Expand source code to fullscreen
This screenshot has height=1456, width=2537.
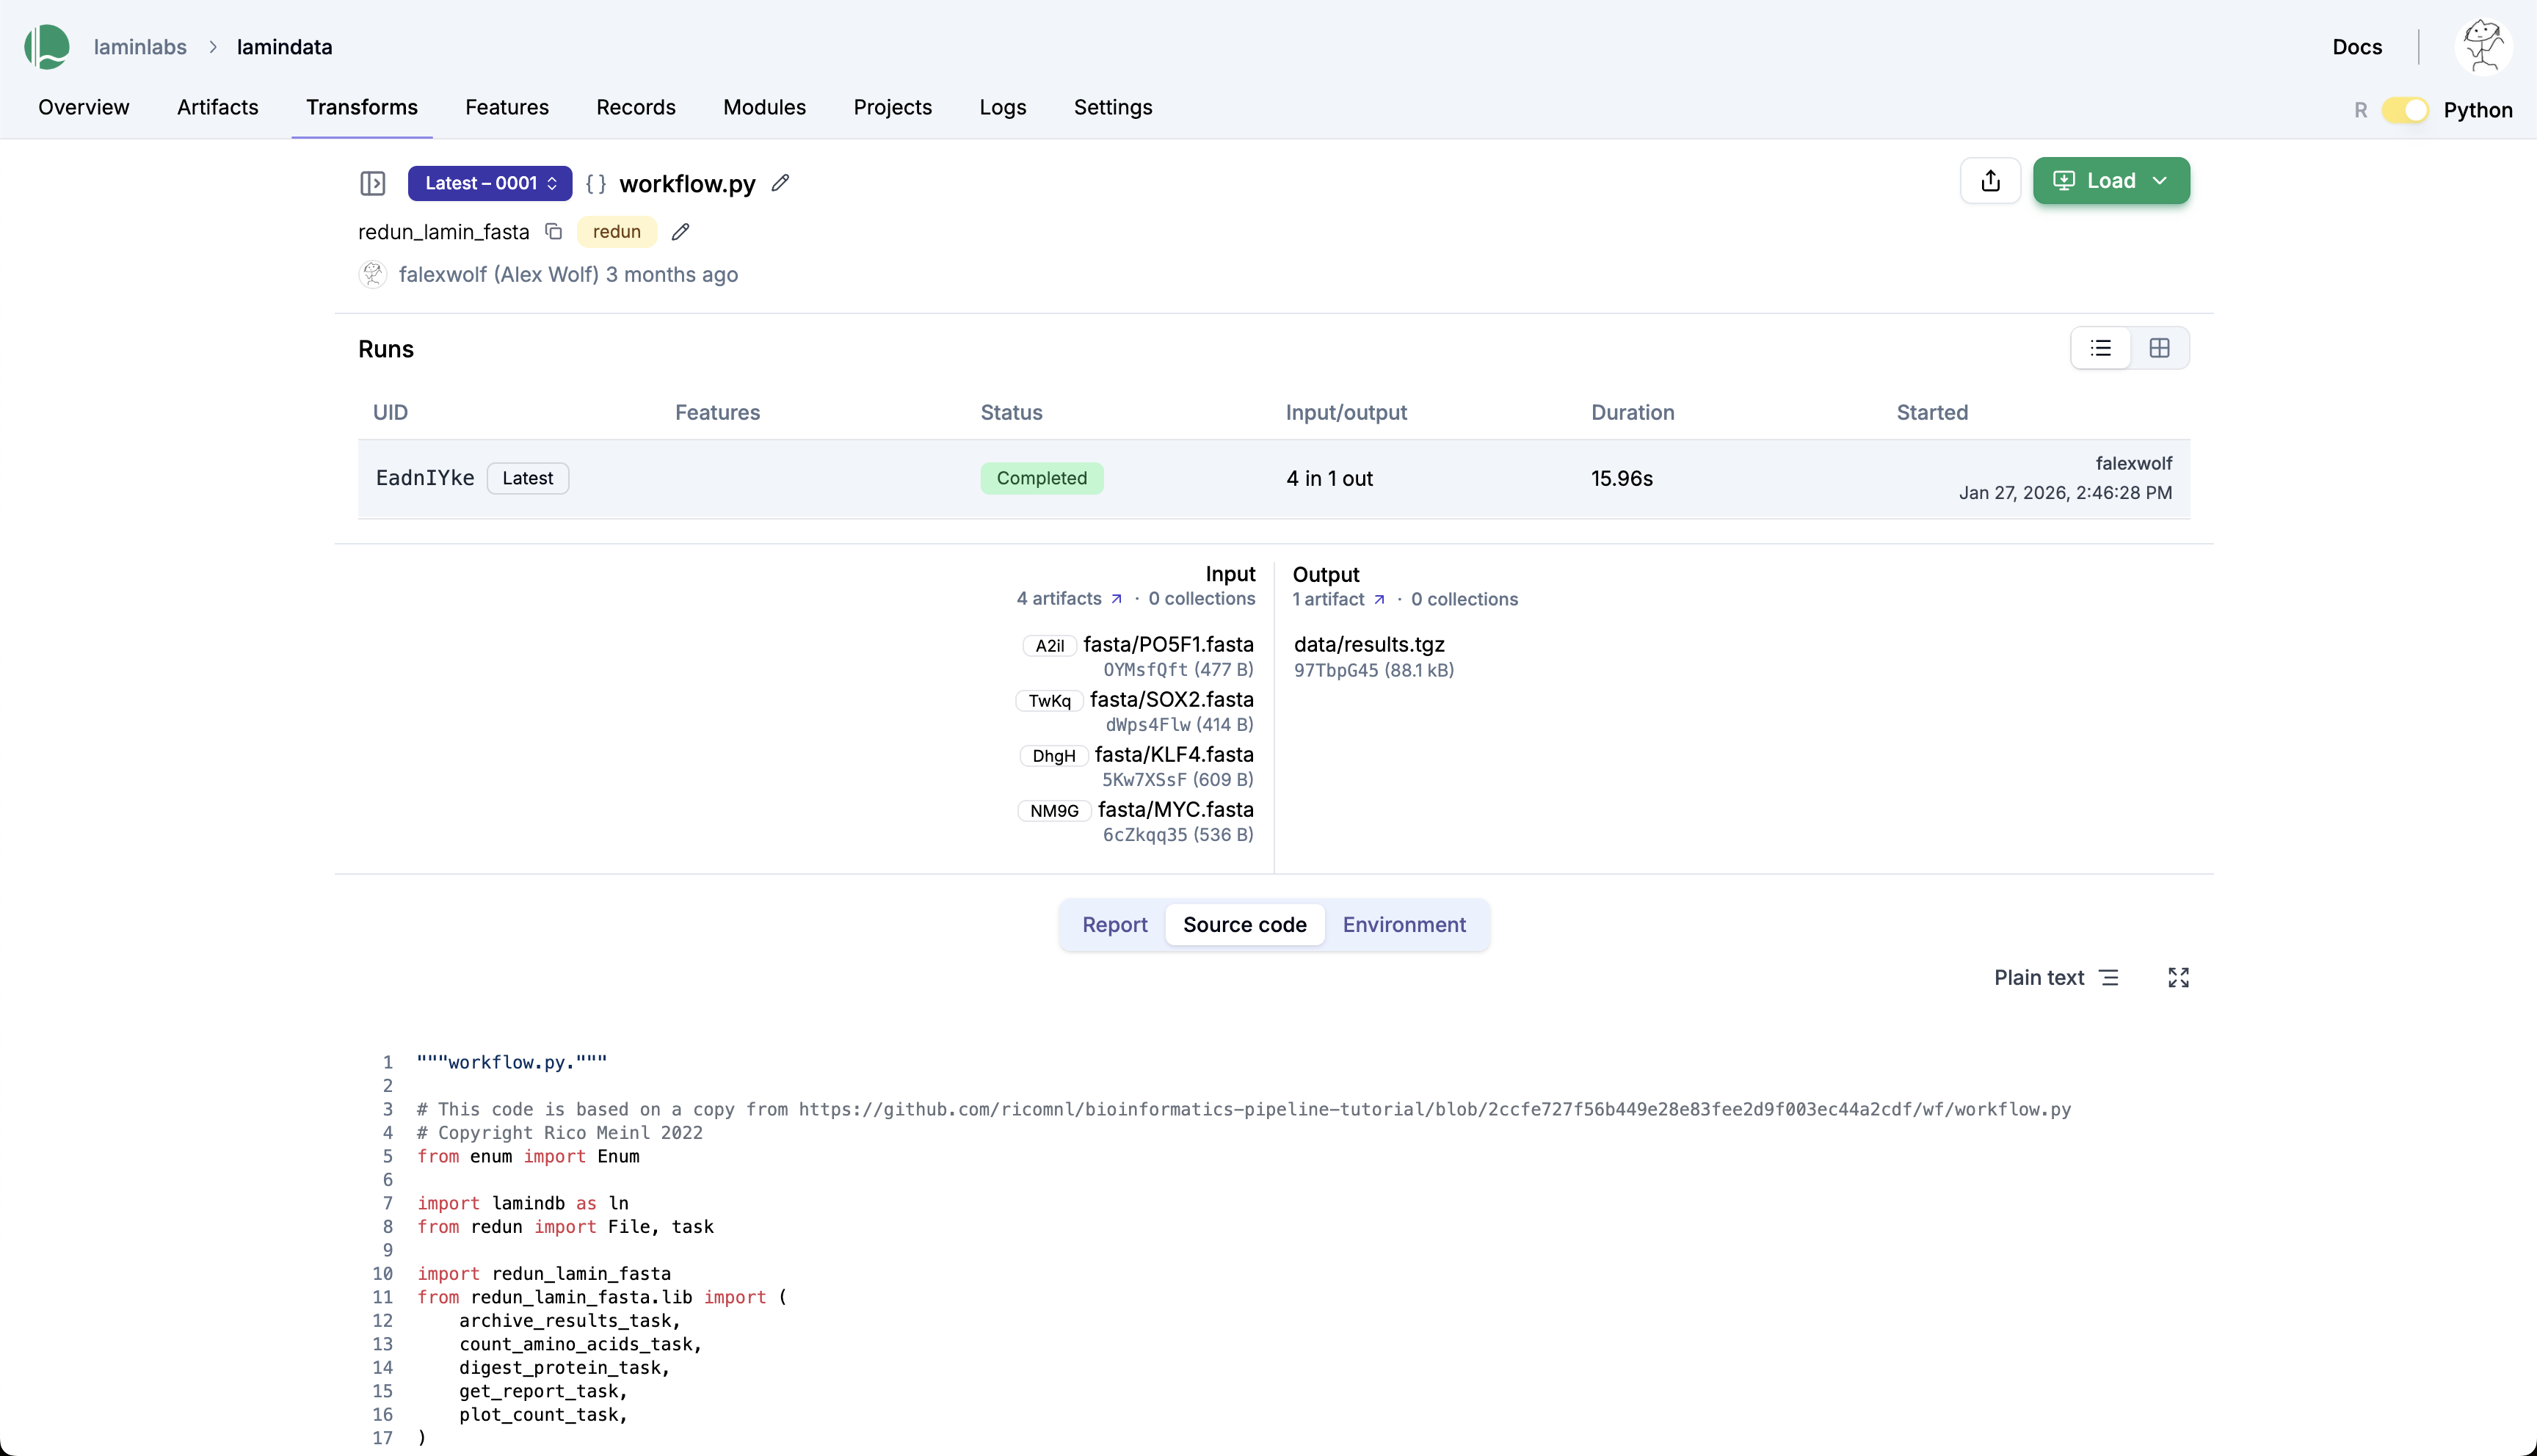click(2178, 978)
